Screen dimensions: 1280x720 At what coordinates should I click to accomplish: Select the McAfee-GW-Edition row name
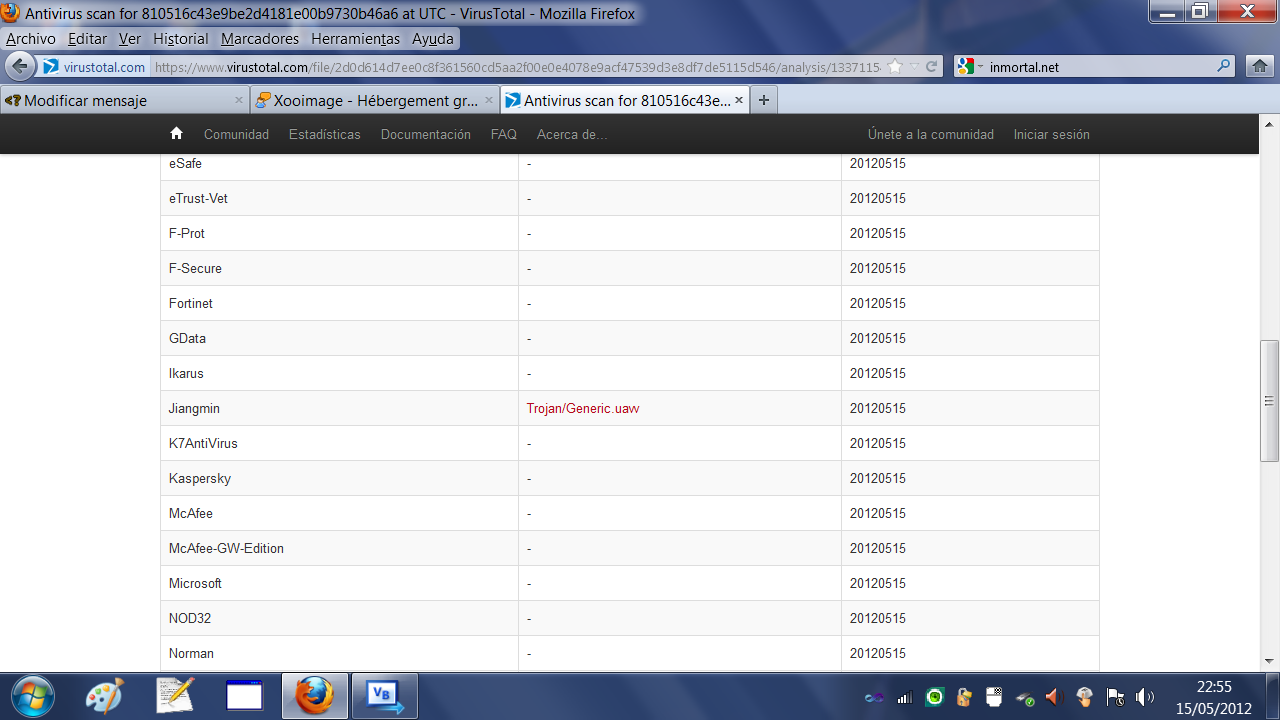[227, 548]
